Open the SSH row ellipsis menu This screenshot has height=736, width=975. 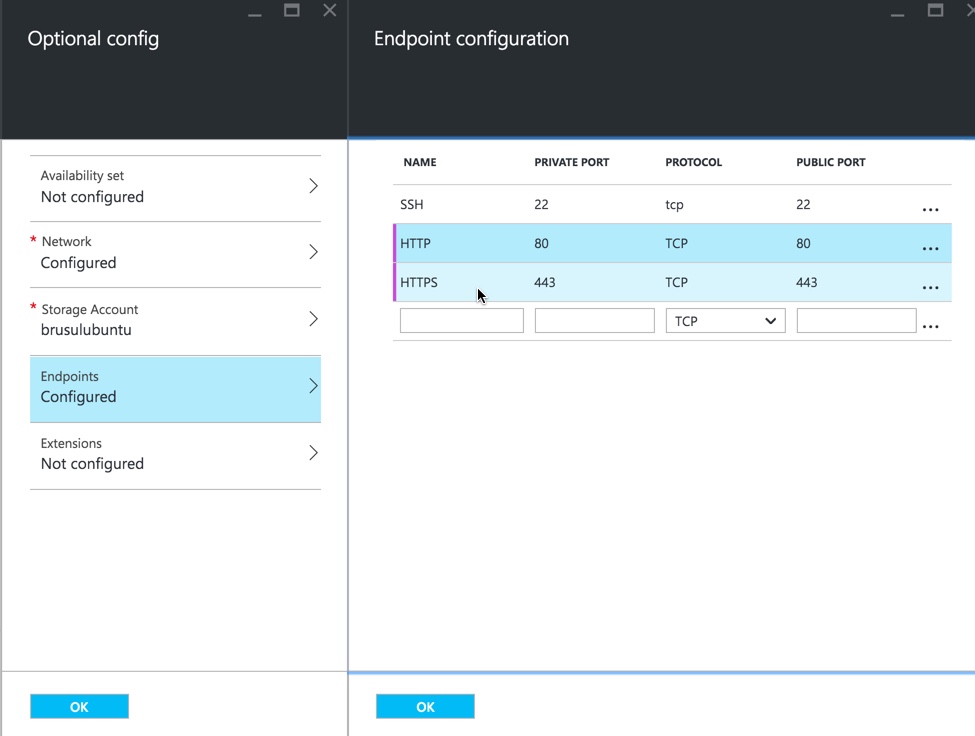pyautogui.click(x=930, y=209)
